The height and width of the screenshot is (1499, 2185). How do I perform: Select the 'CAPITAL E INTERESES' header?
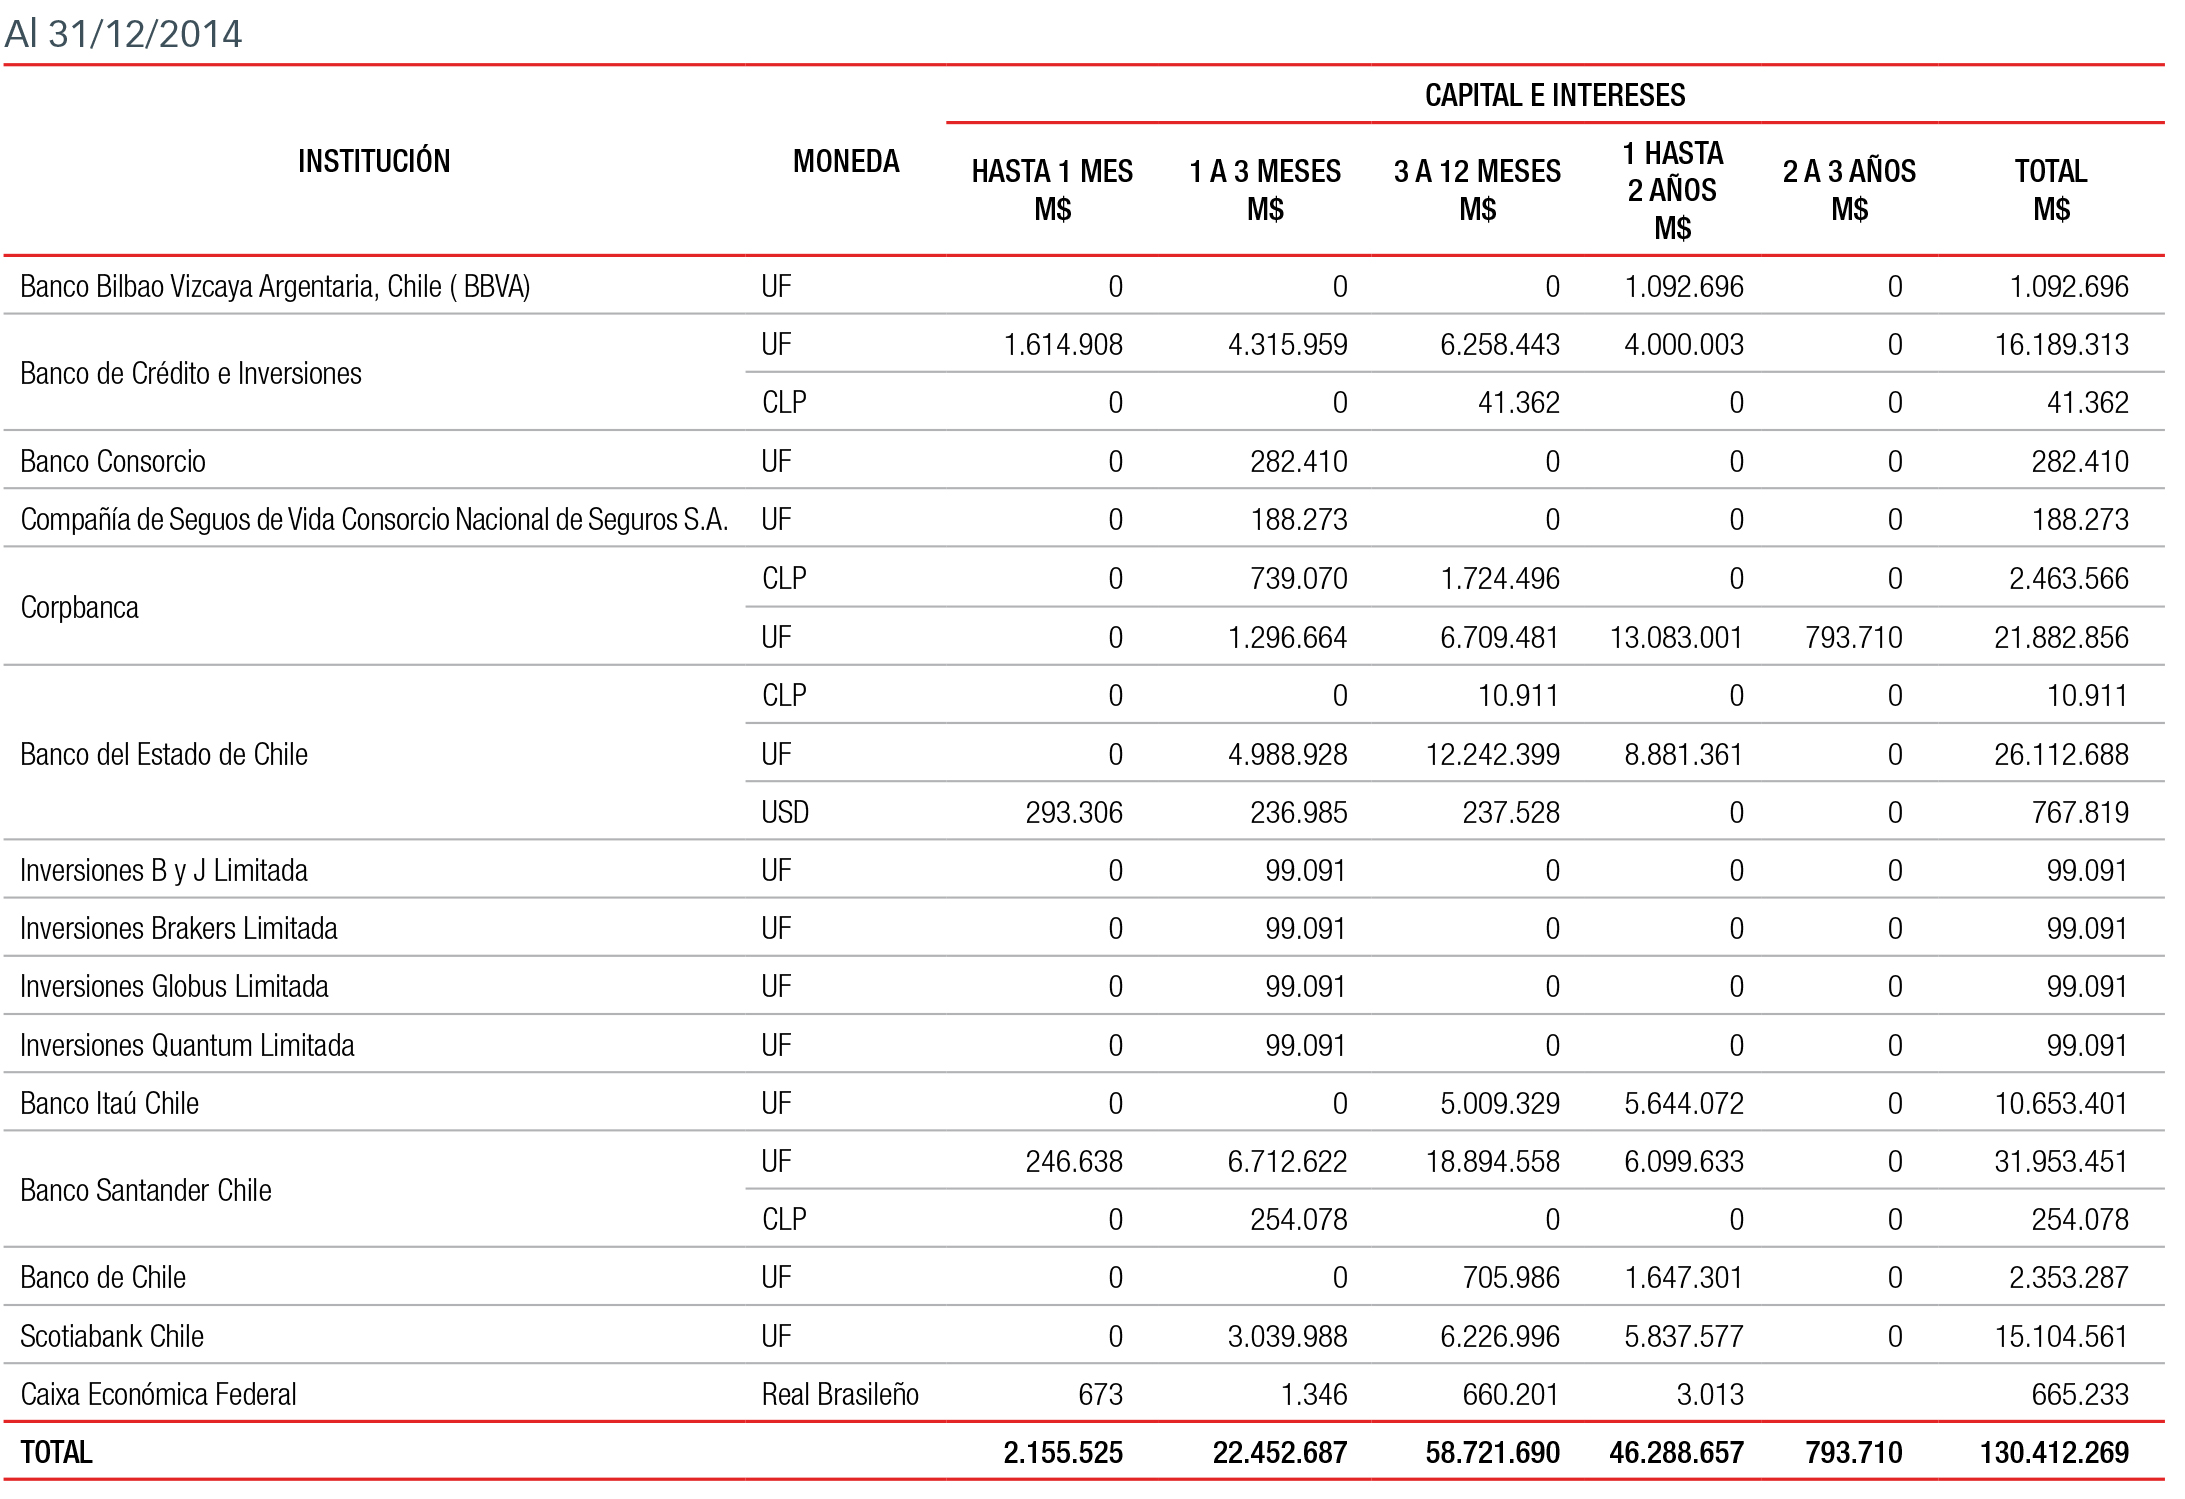pos(1555,95)
